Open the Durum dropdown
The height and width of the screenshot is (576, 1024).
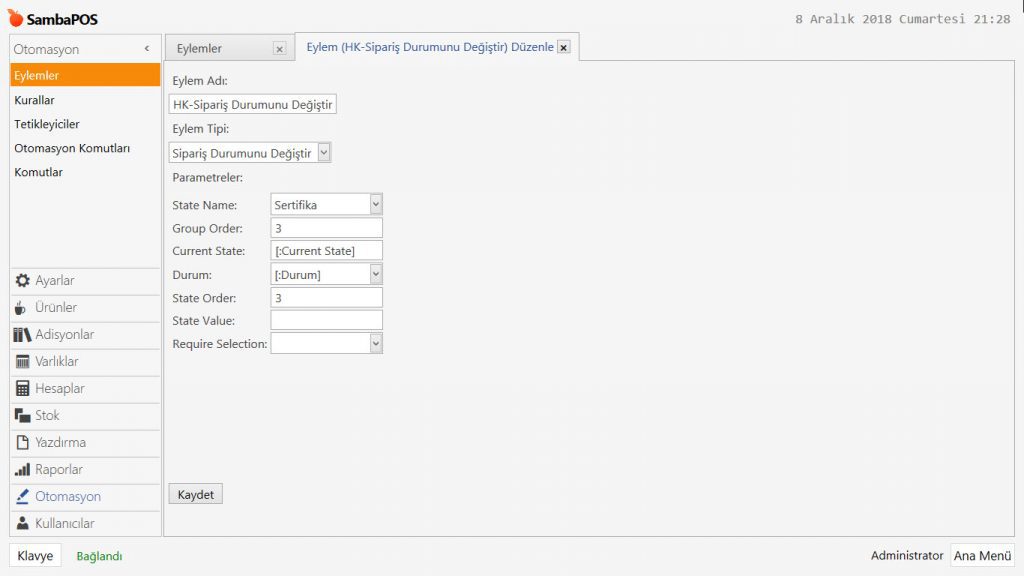(x=376, y=274)
